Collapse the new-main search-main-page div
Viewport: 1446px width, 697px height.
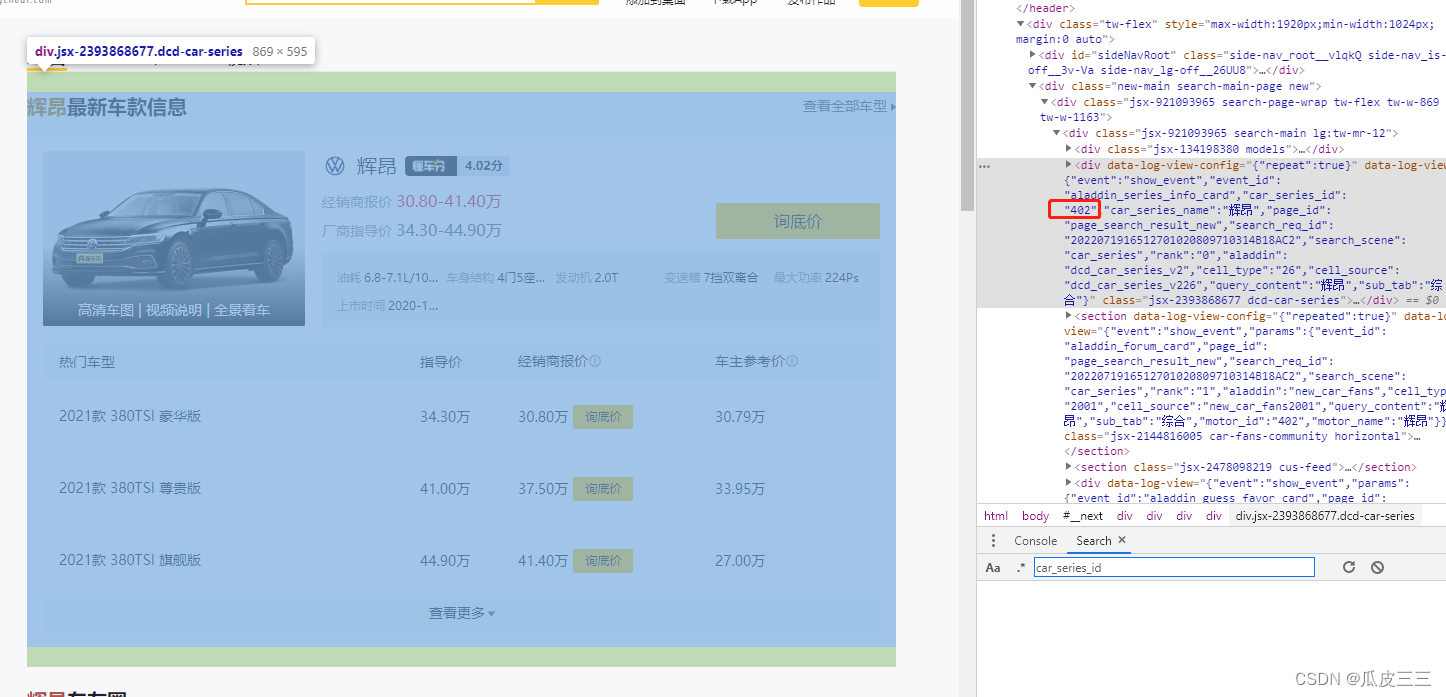[1033, 86]
